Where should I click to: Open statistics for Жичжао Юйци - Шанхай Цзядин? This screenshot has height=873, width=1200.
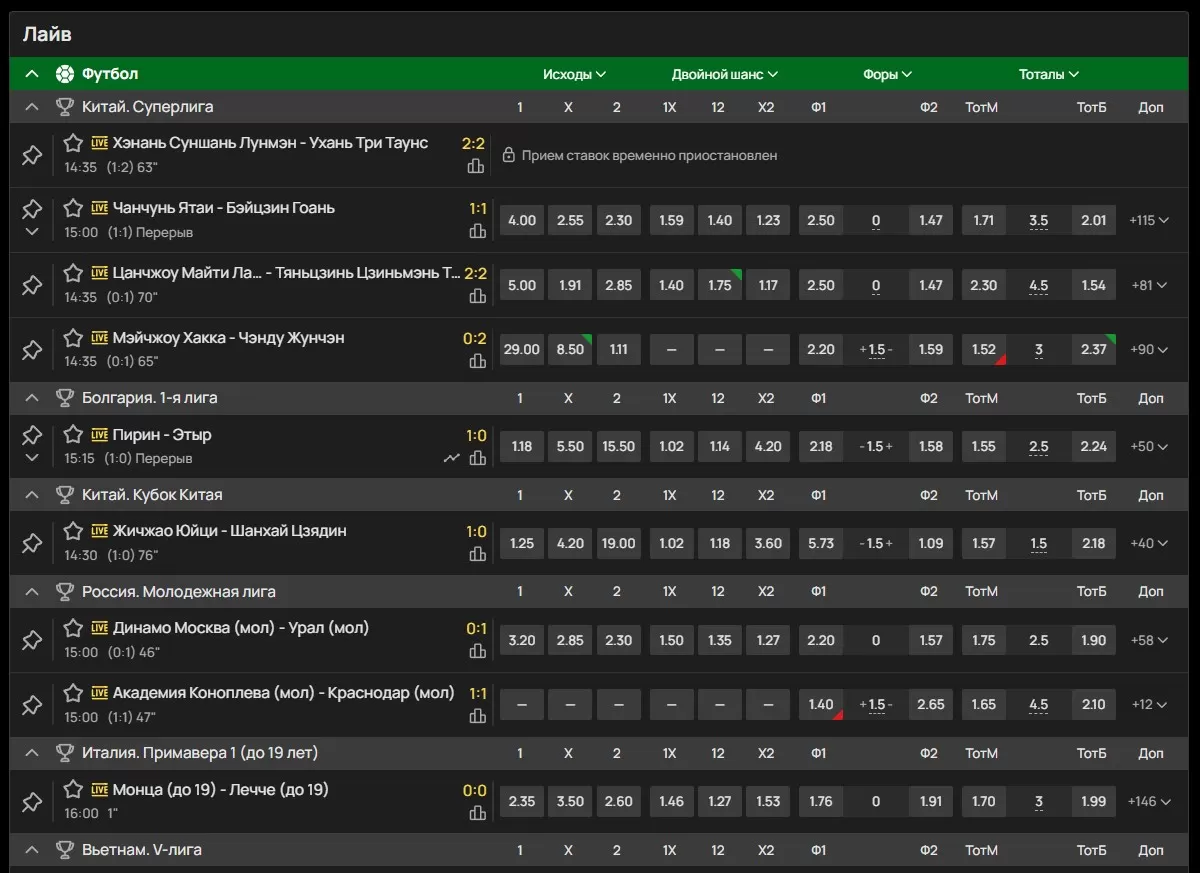click(x=477, y=554)
